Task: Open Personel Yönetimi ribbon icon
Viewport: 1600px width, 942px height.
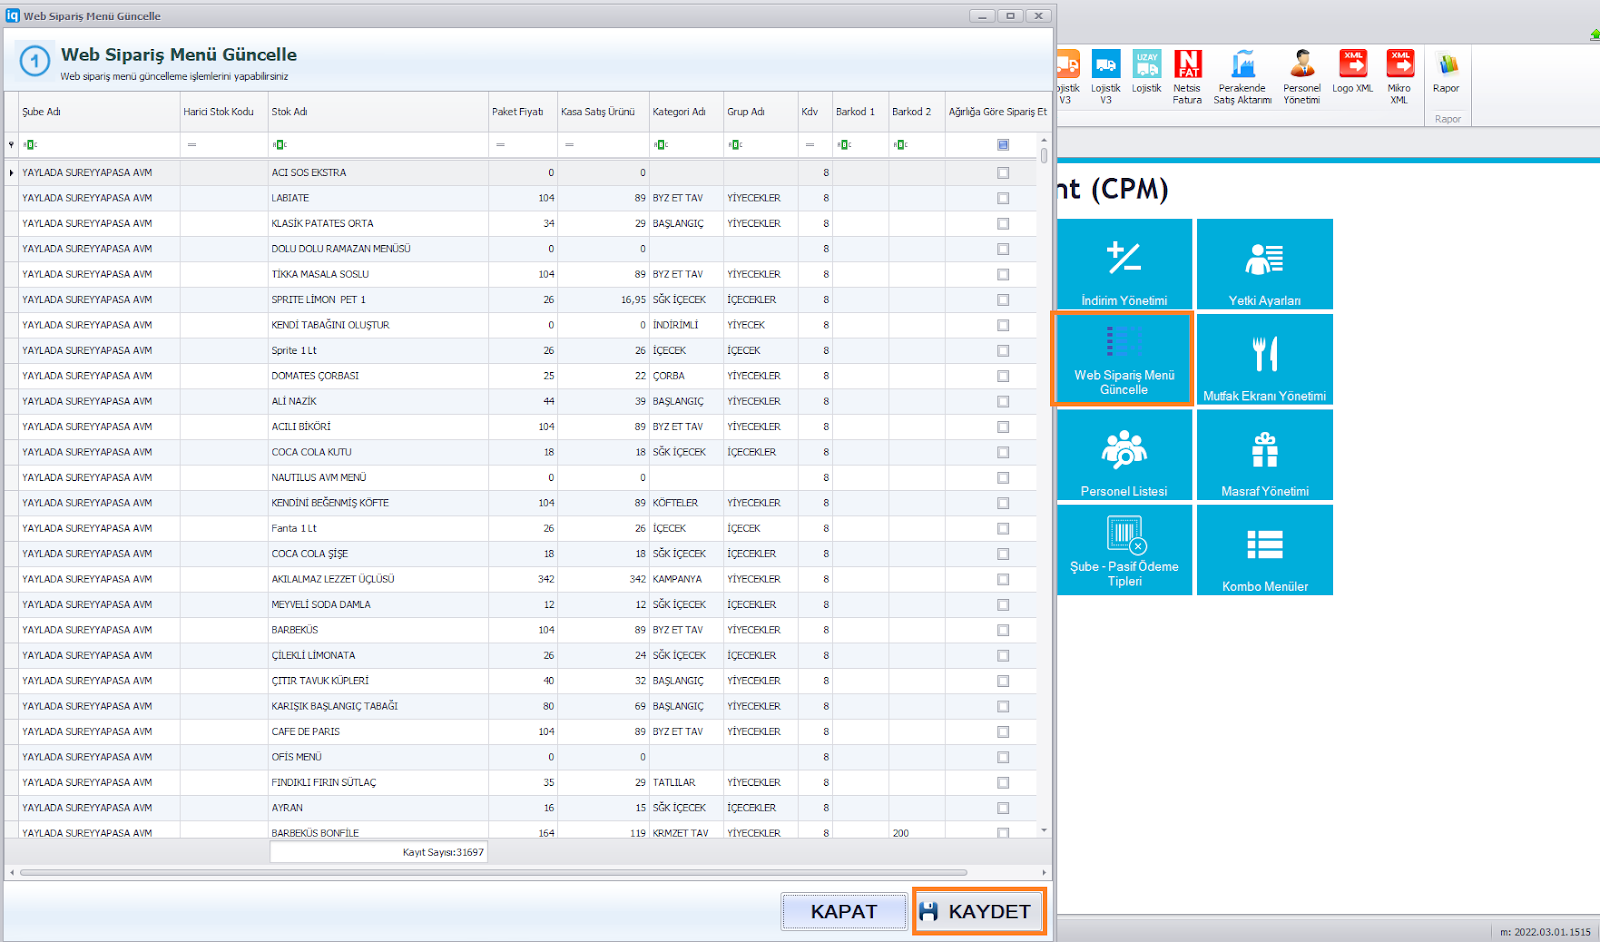Action: 1301,77
